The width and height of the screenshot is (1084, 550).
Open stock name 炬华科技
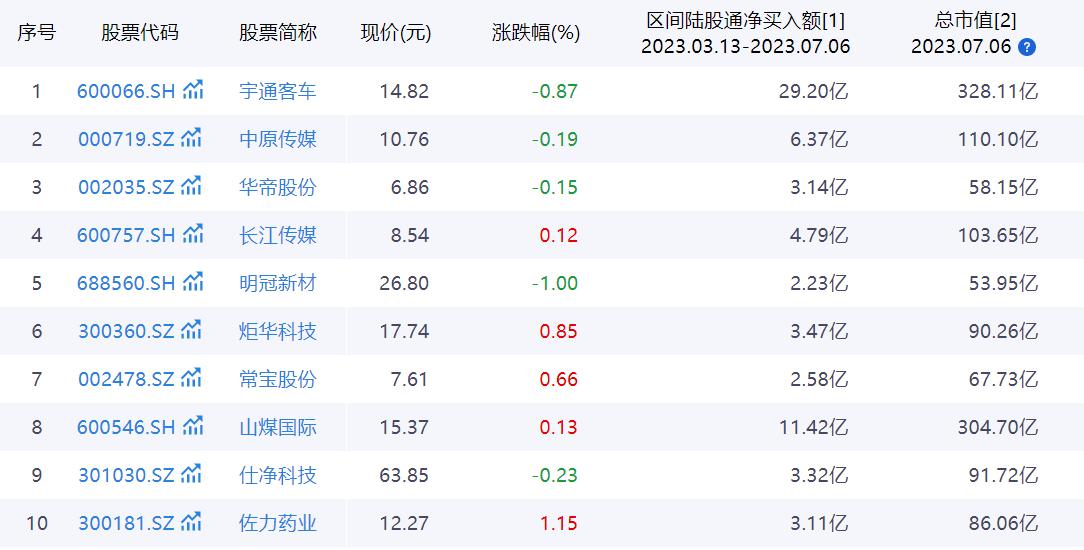pos(278,332)
